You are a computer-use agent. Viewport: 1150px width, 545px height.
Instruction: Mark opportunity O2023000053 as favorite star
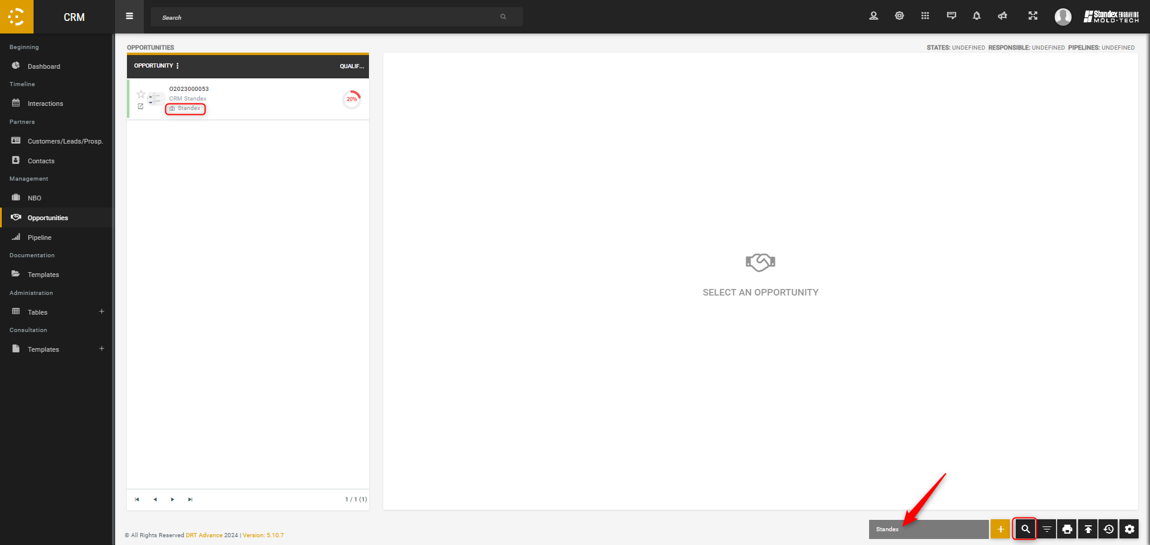[x=141, y=94]
